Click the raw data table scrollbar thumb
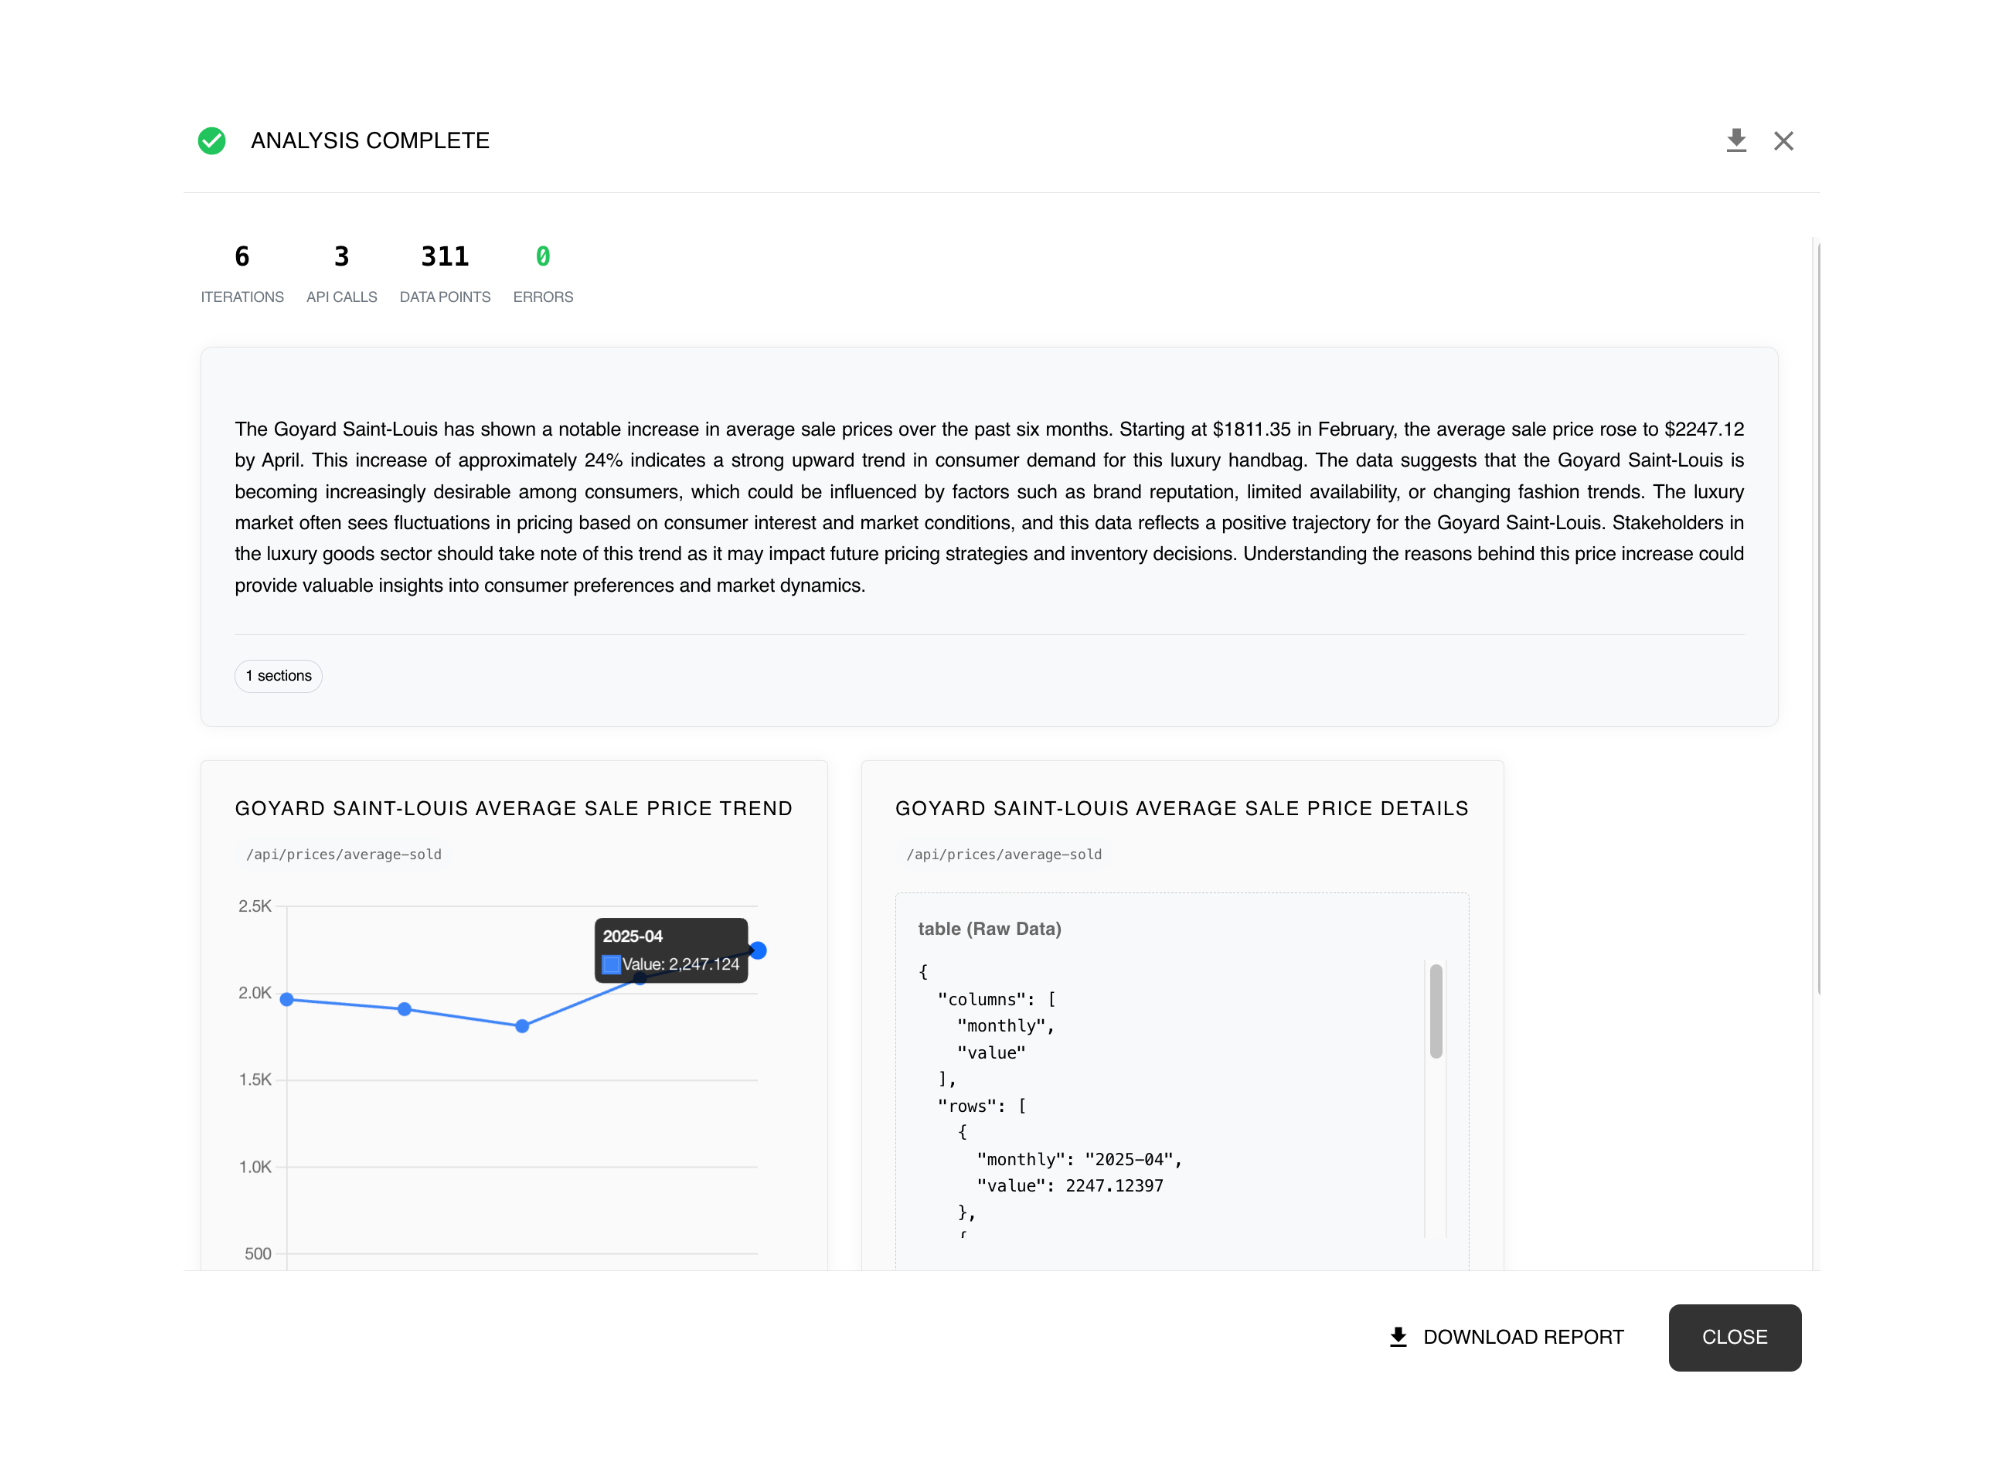2004x1479 pixels. click(1435, 1011)
